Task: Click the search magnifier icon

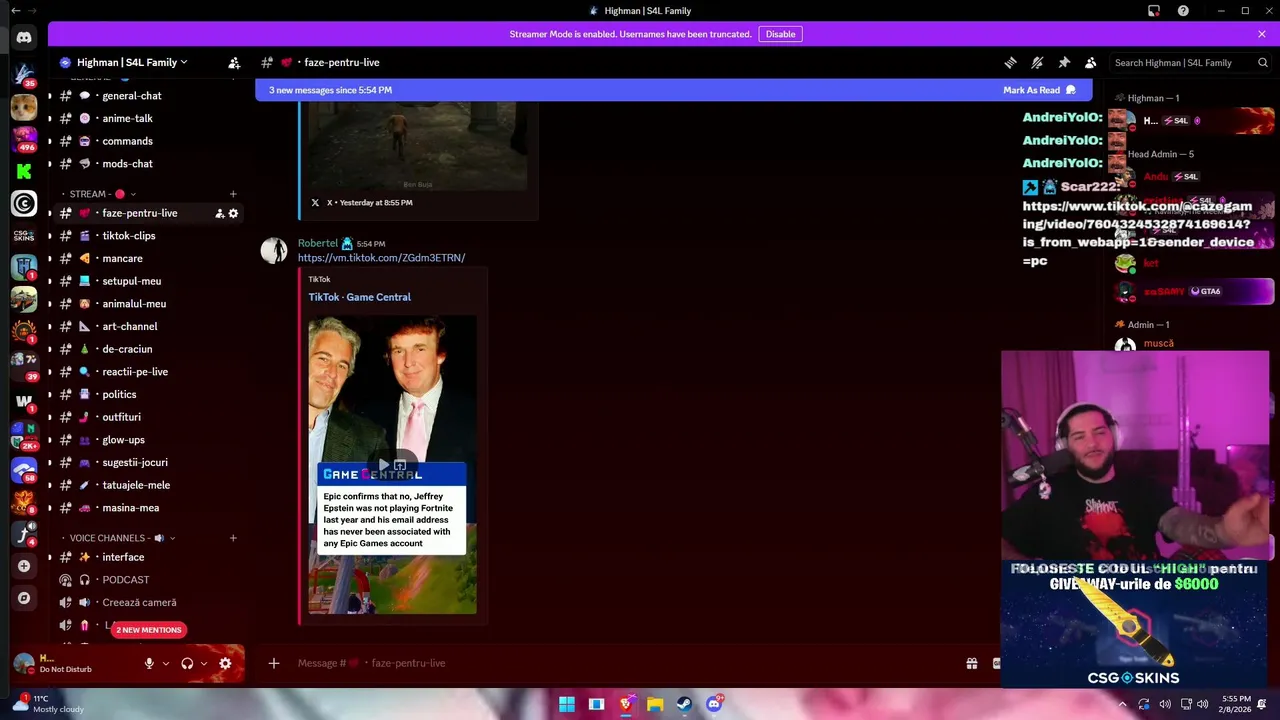Action: [x=1263, y=62]
